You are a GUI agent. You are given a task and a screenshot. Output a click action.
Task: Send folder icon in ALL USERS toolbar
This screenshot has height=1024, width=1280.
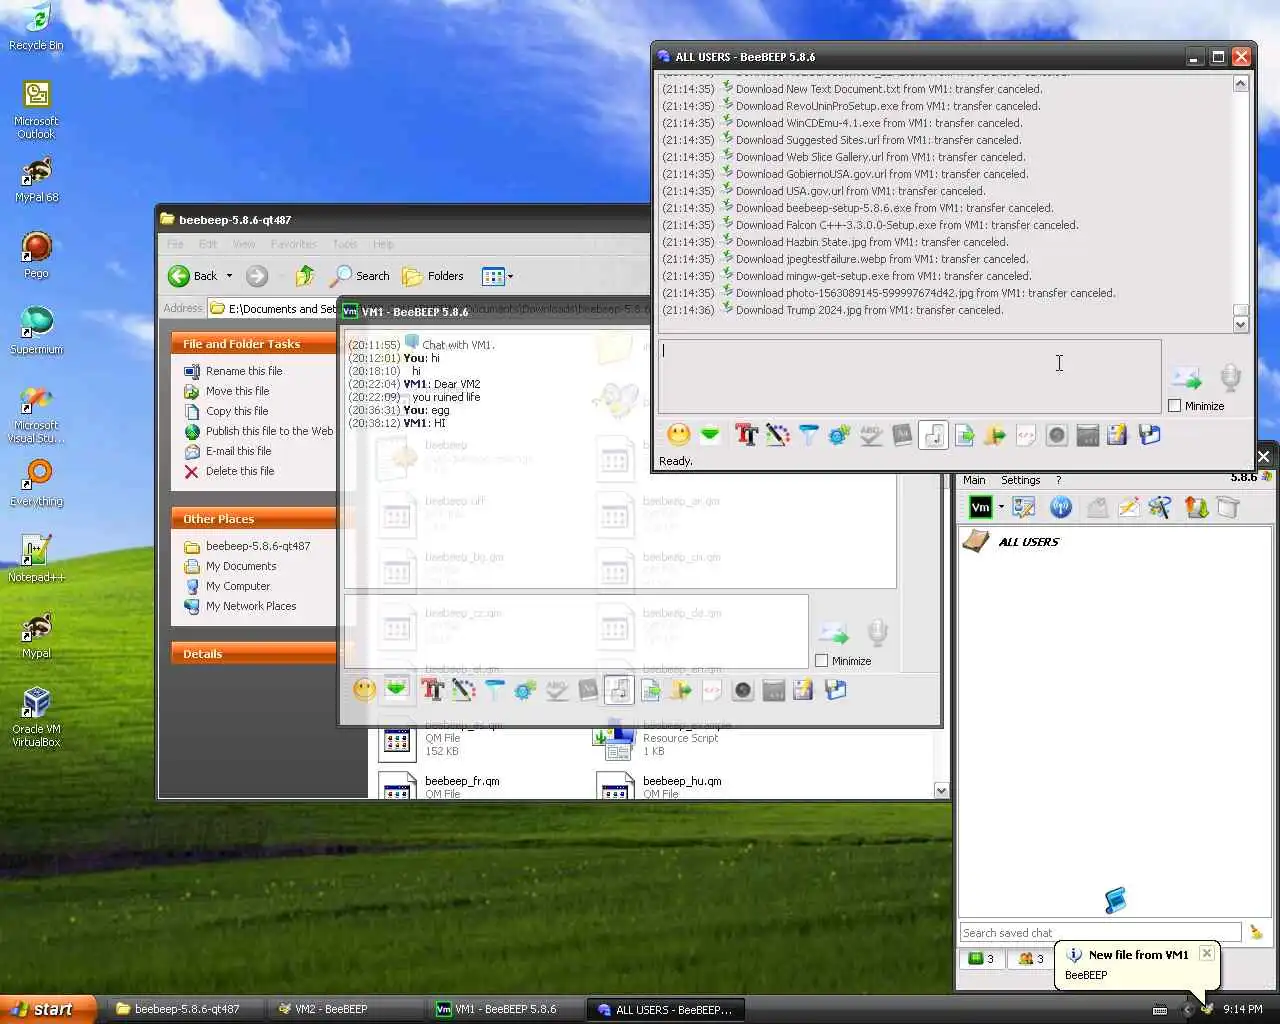click(995, 435)
